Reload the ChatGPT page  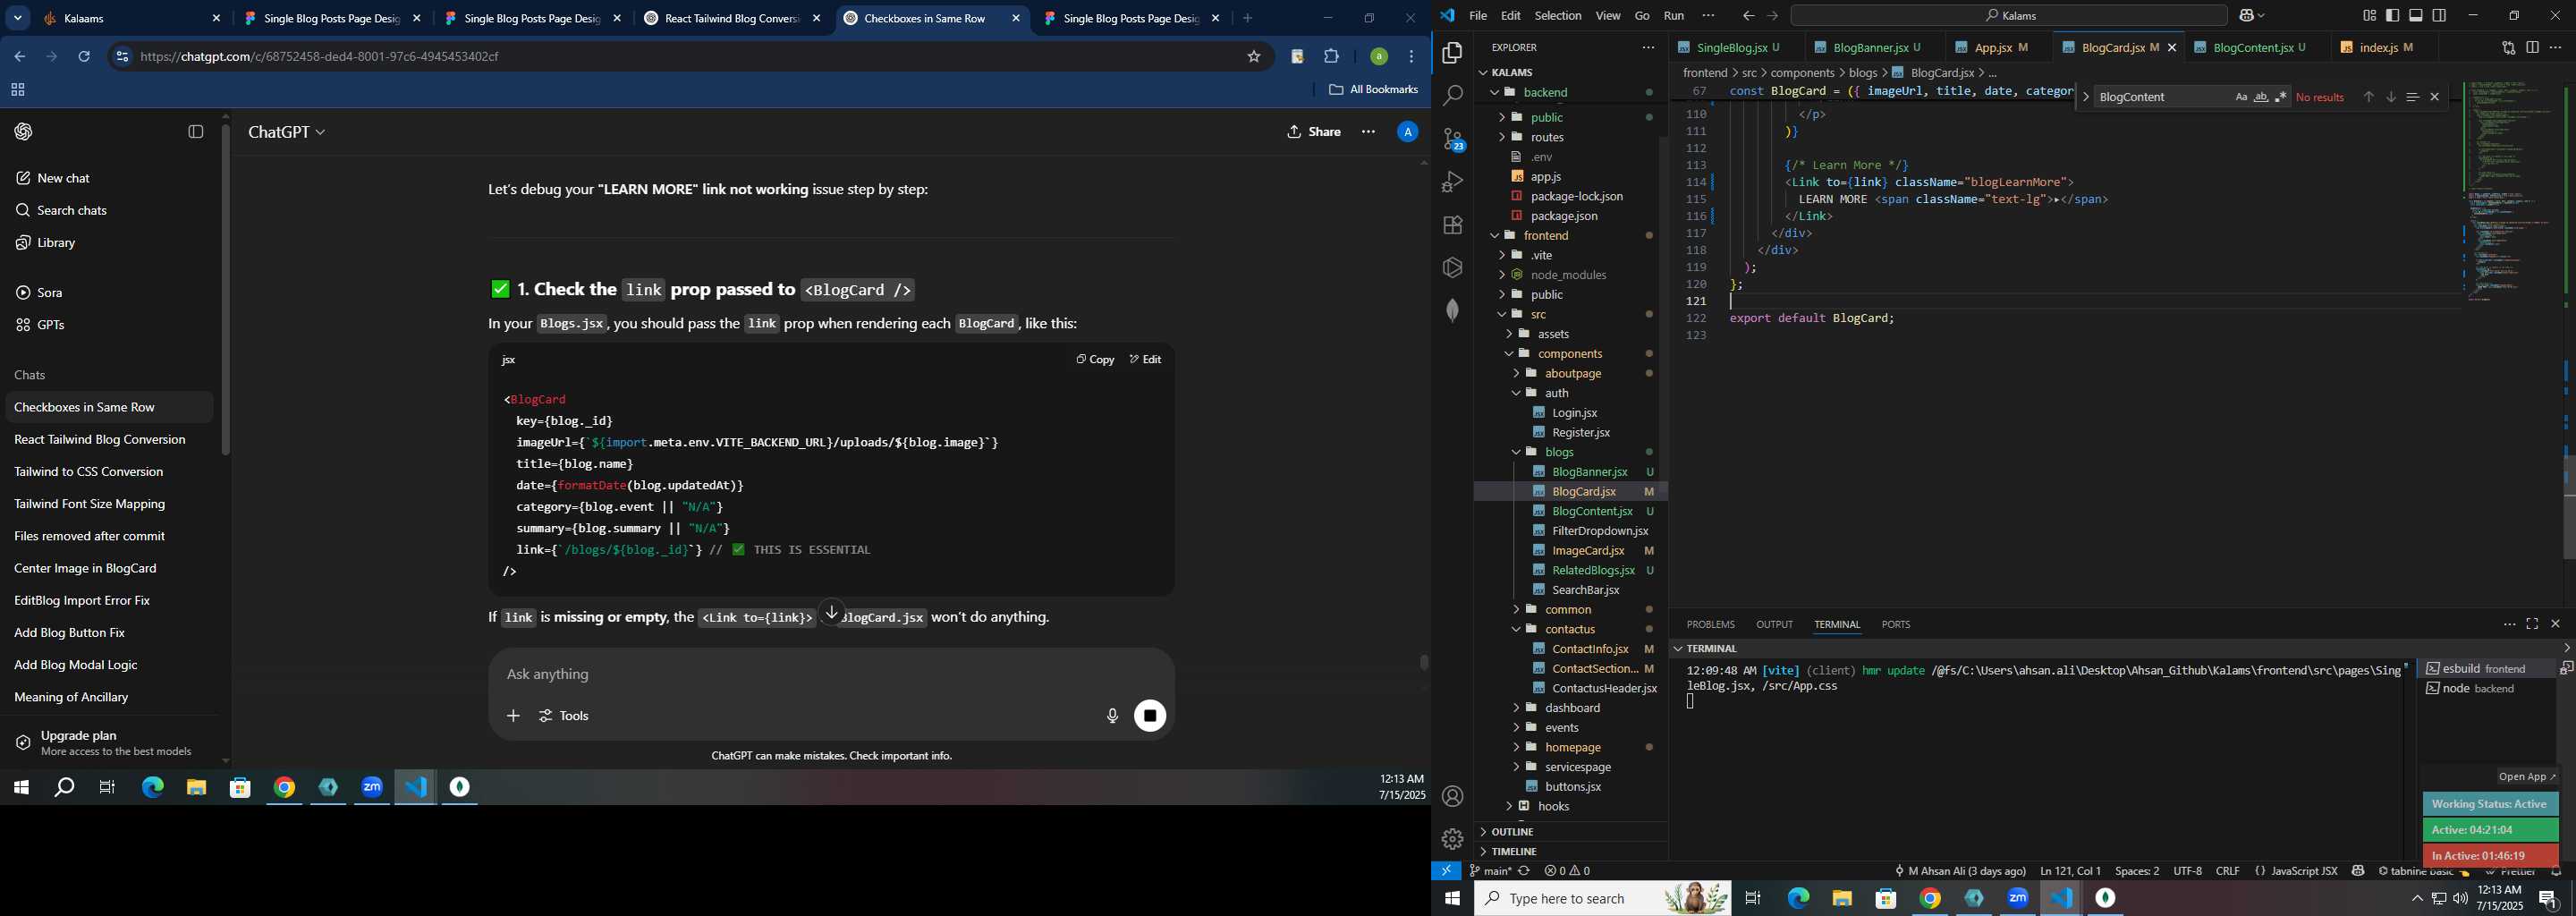tap(84, 57)
